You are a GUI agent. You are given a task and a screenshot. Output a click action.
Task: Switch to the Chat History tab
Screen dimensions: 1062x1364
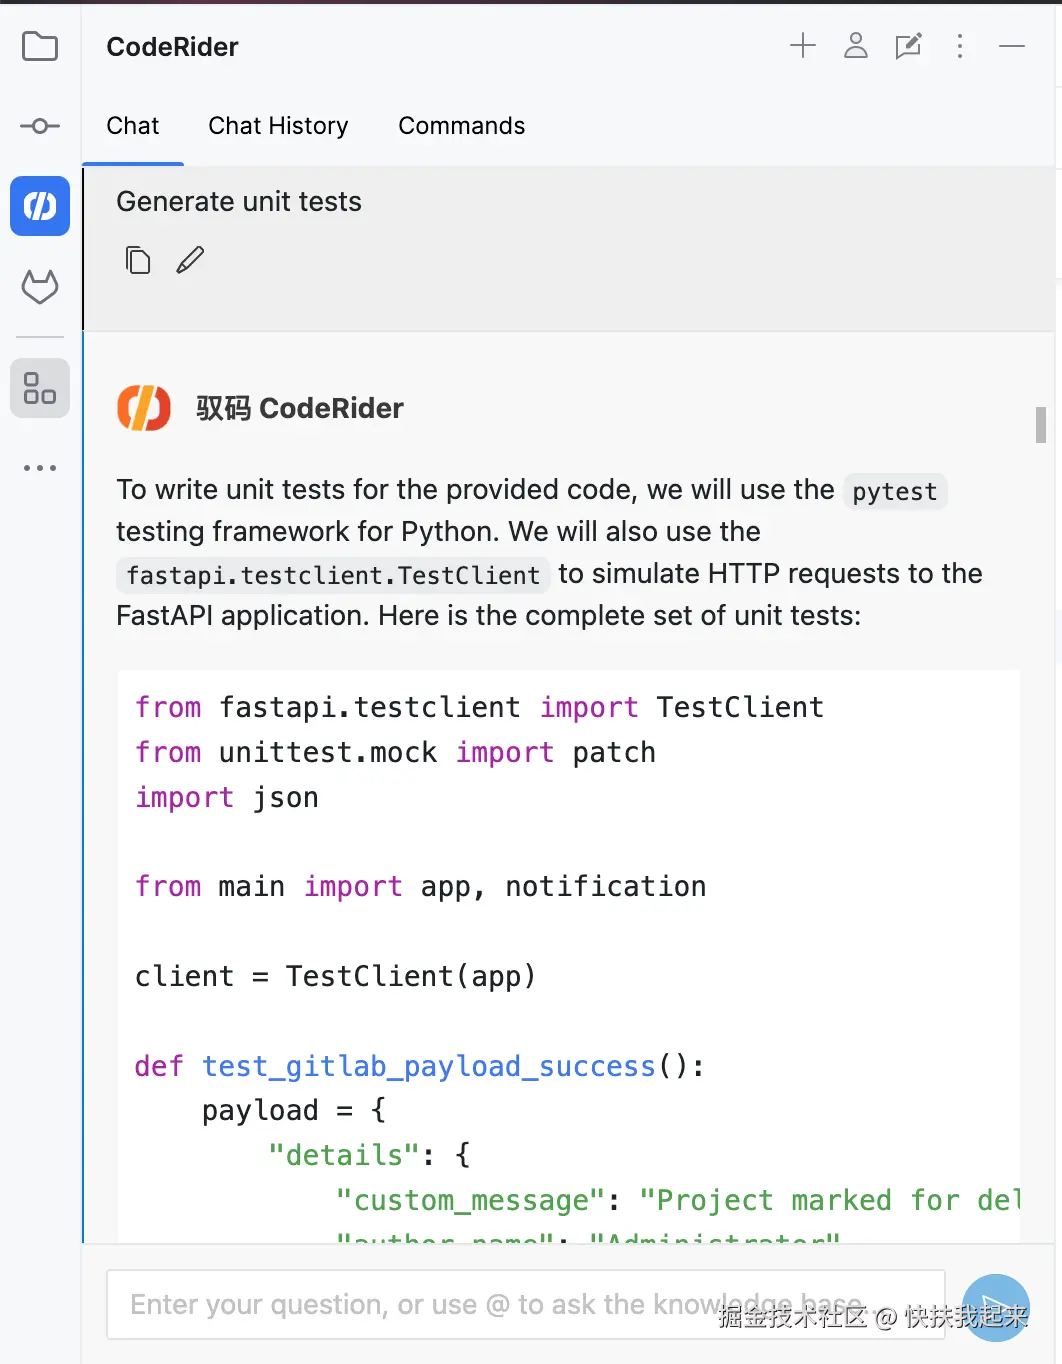point(278,126)
